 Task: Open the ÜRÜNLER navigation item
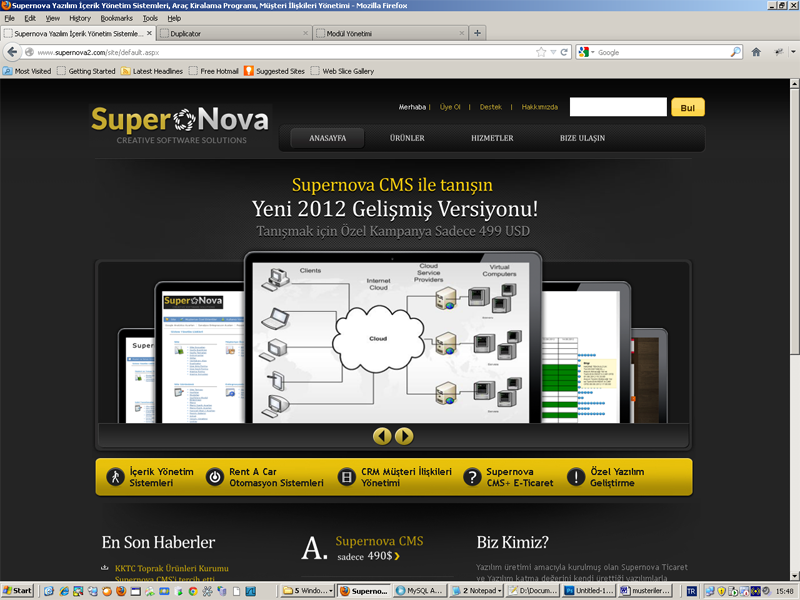[x=407, y=138]
